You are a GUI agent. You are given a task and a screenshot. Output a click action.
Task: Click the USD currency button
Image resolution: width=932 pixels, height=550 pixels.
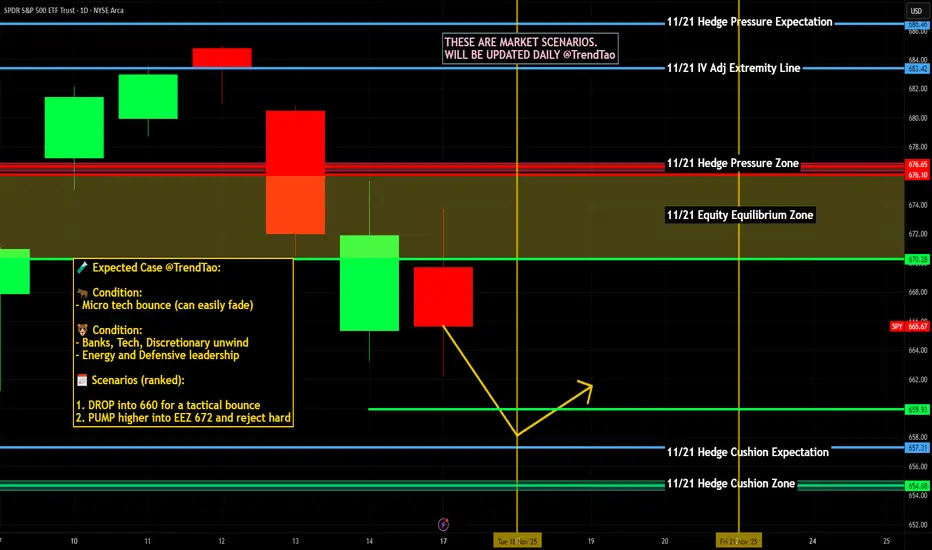916,11
